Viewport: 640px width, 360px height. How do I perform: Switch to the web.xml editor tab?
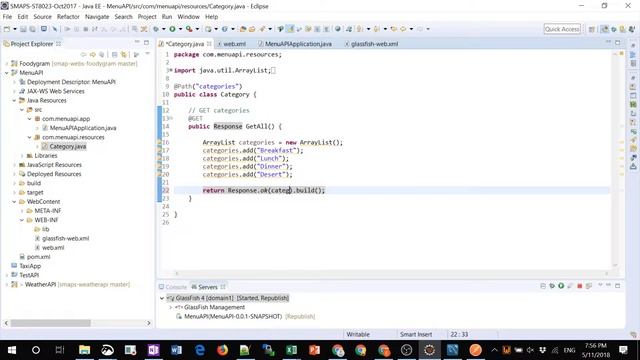coord(231,44)
